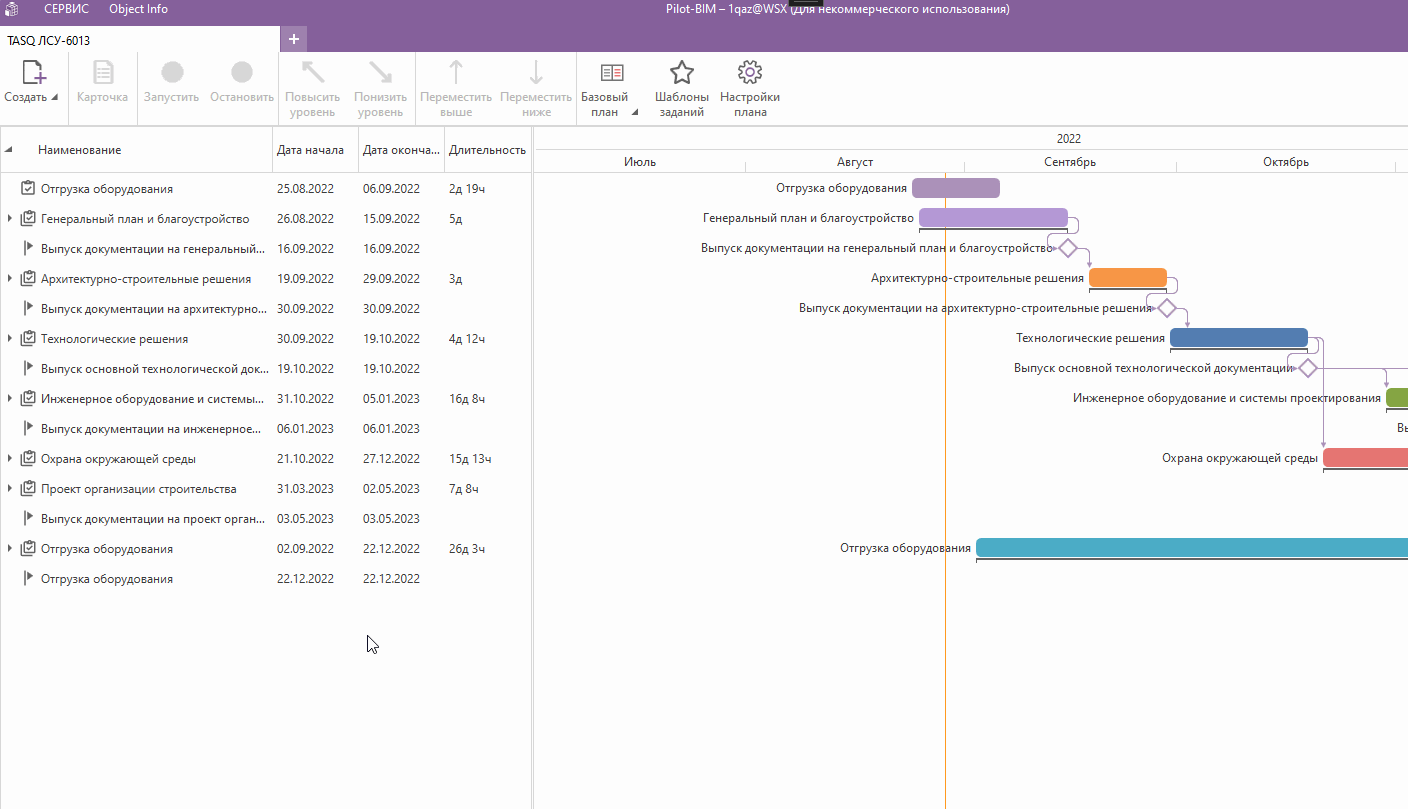Expand Охрана окружающей среды tree row
The image size is (1408, 809).
click(10, 459)
